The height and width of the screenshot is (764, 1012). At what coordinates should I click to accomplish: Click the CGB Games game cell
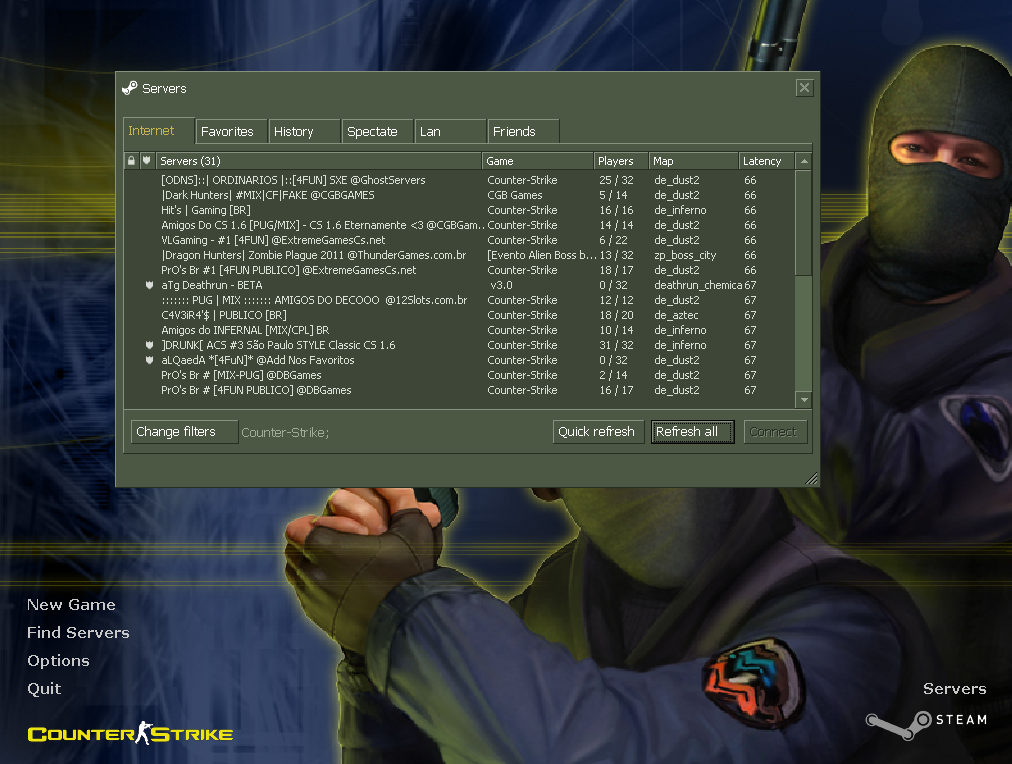[514, 195]
